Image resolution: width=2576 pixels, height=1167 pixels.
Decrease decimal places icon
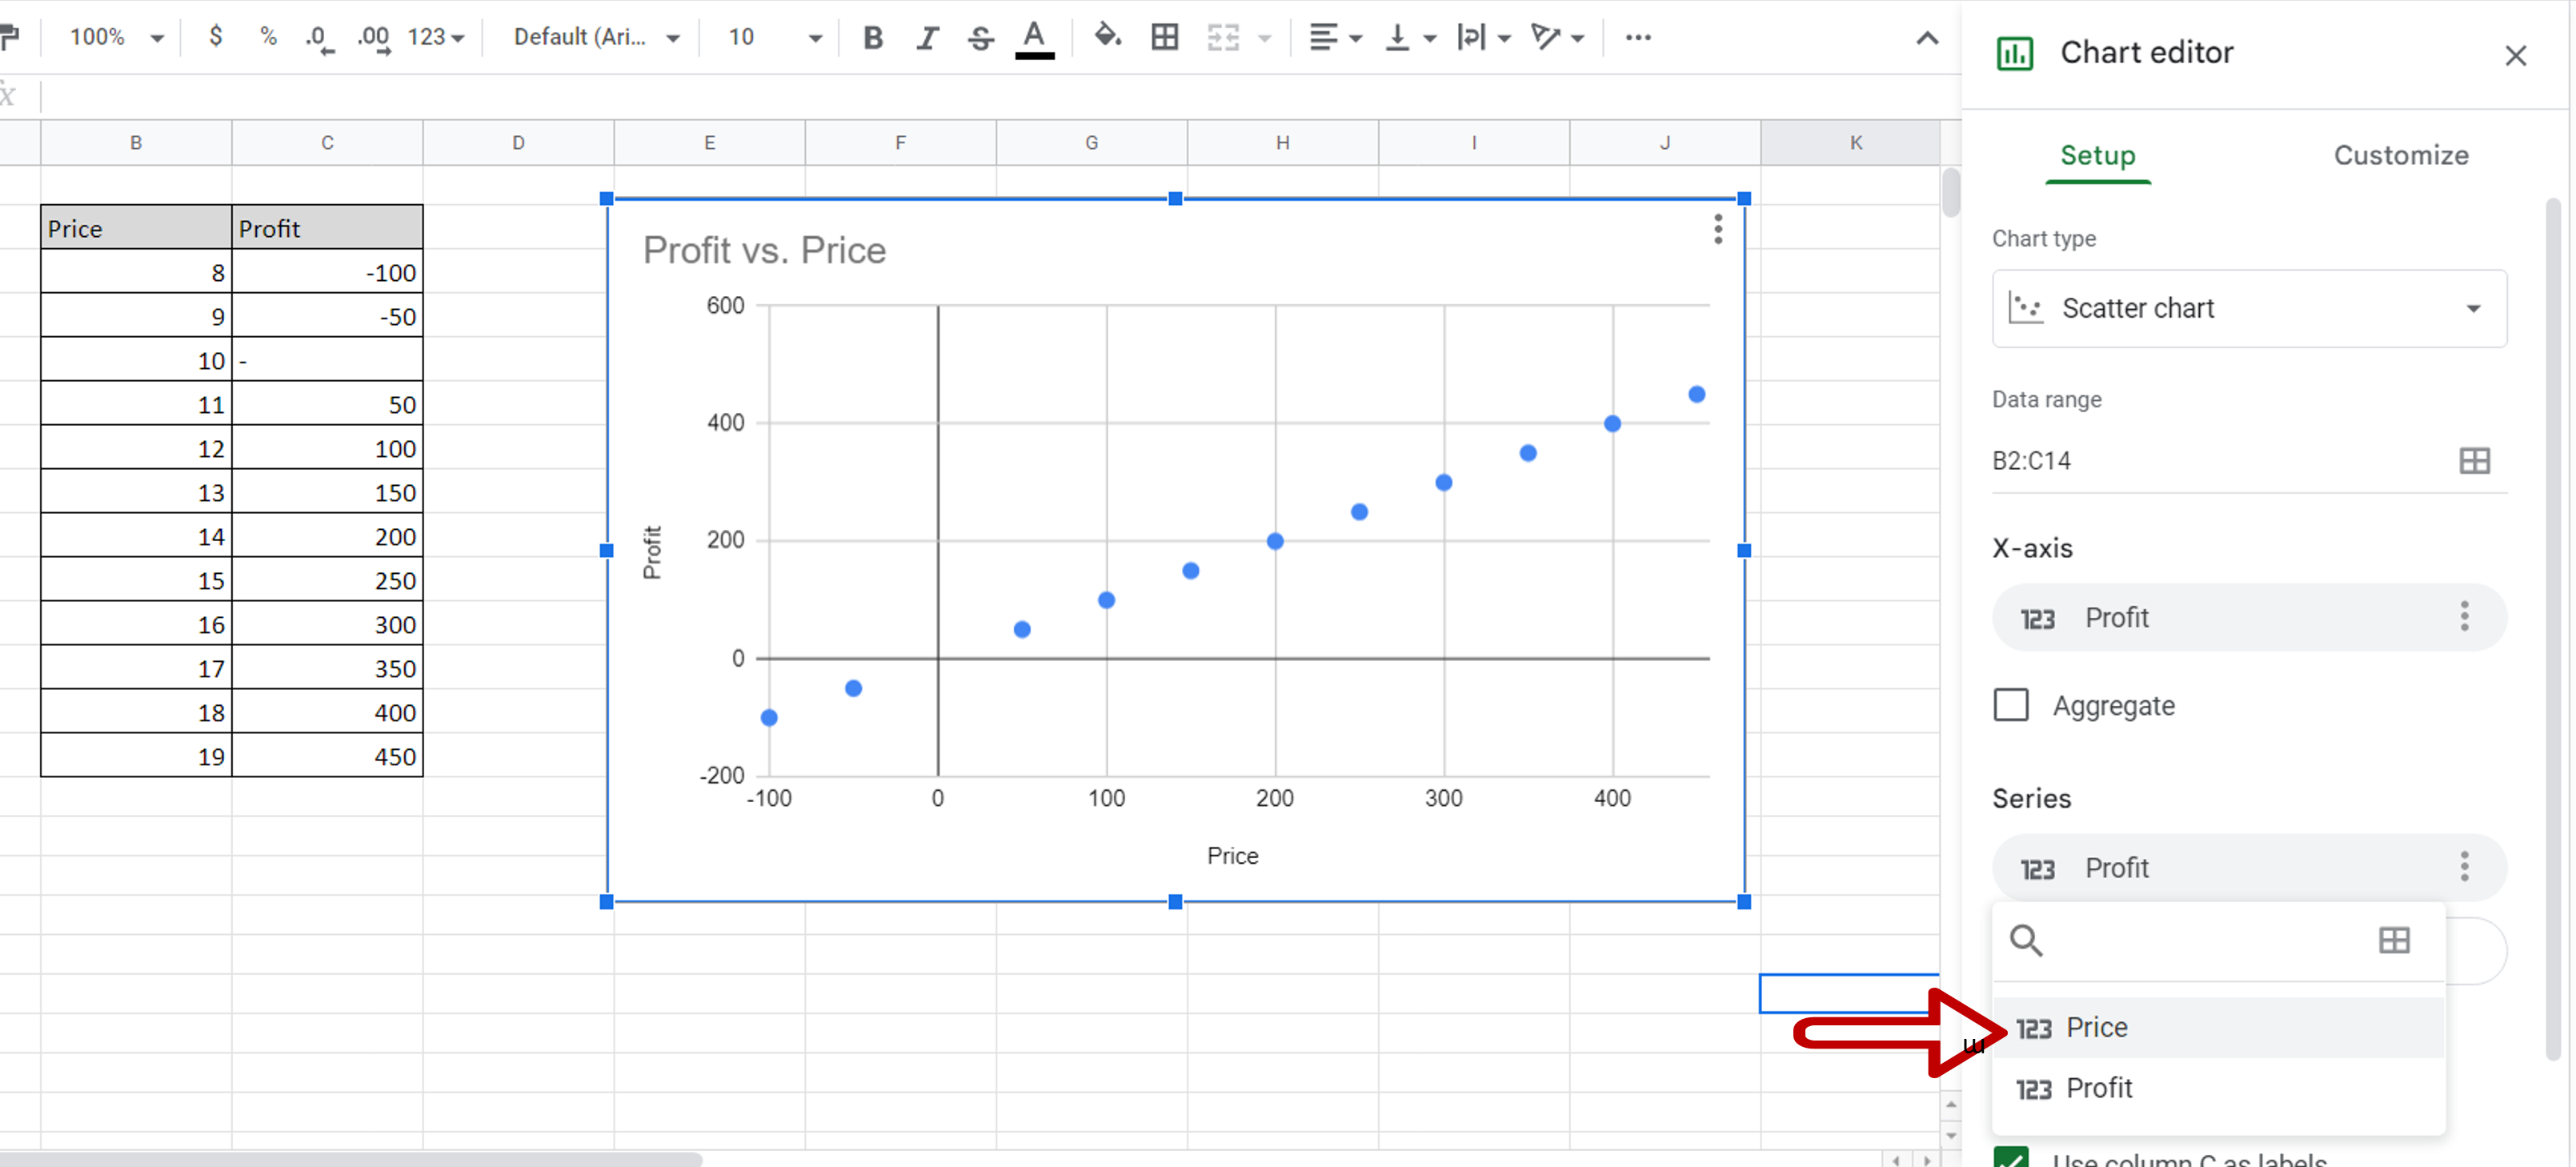coord(319,38)
